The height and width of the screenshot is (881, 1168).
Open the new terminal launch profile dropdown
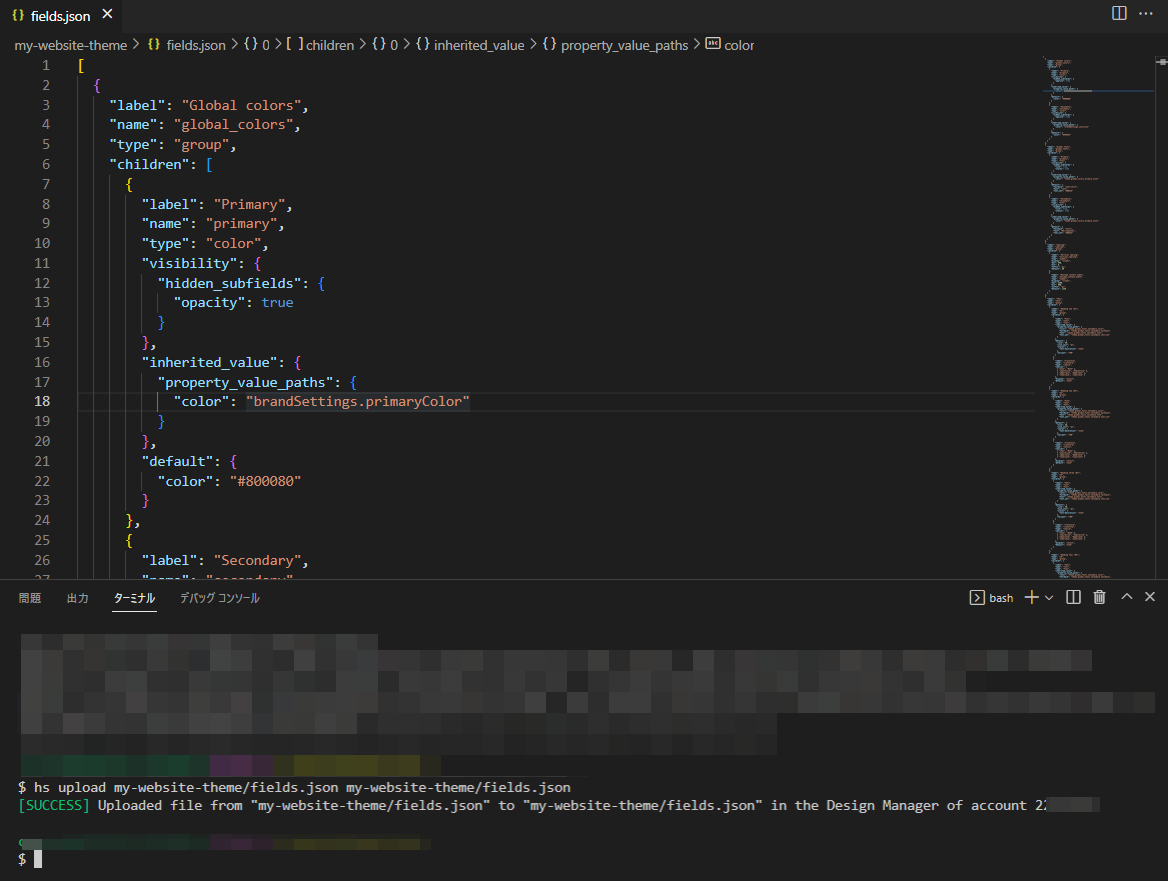click(x=1049, y=597)
